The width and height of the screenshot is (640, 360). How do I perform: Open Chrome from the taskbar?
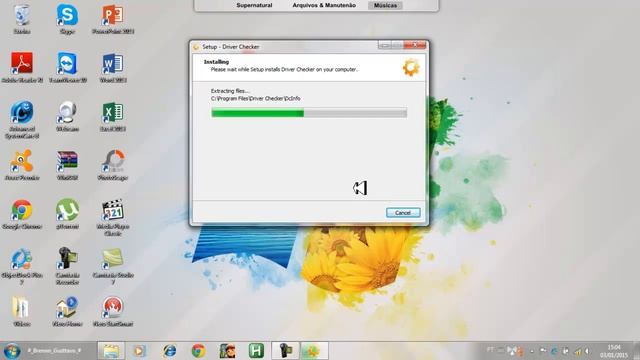coord(198,351)
